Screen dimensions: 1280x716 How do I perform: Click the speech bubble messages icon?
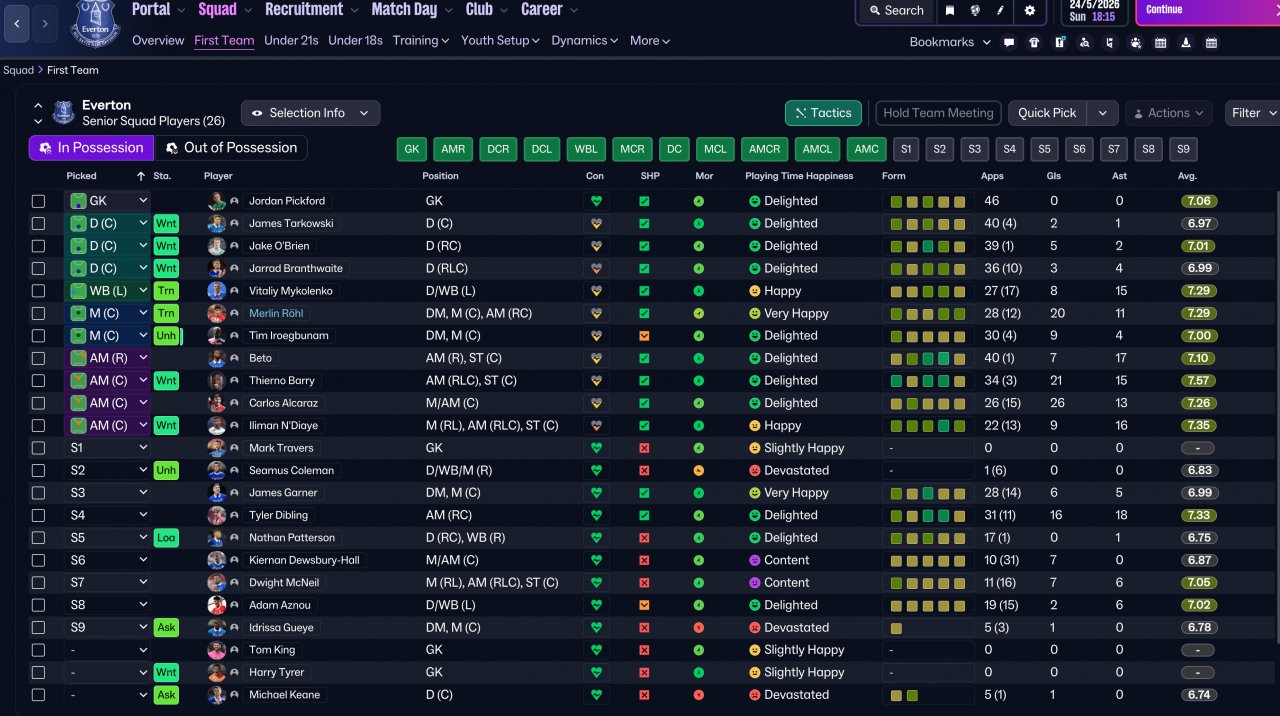[1009, 43]
